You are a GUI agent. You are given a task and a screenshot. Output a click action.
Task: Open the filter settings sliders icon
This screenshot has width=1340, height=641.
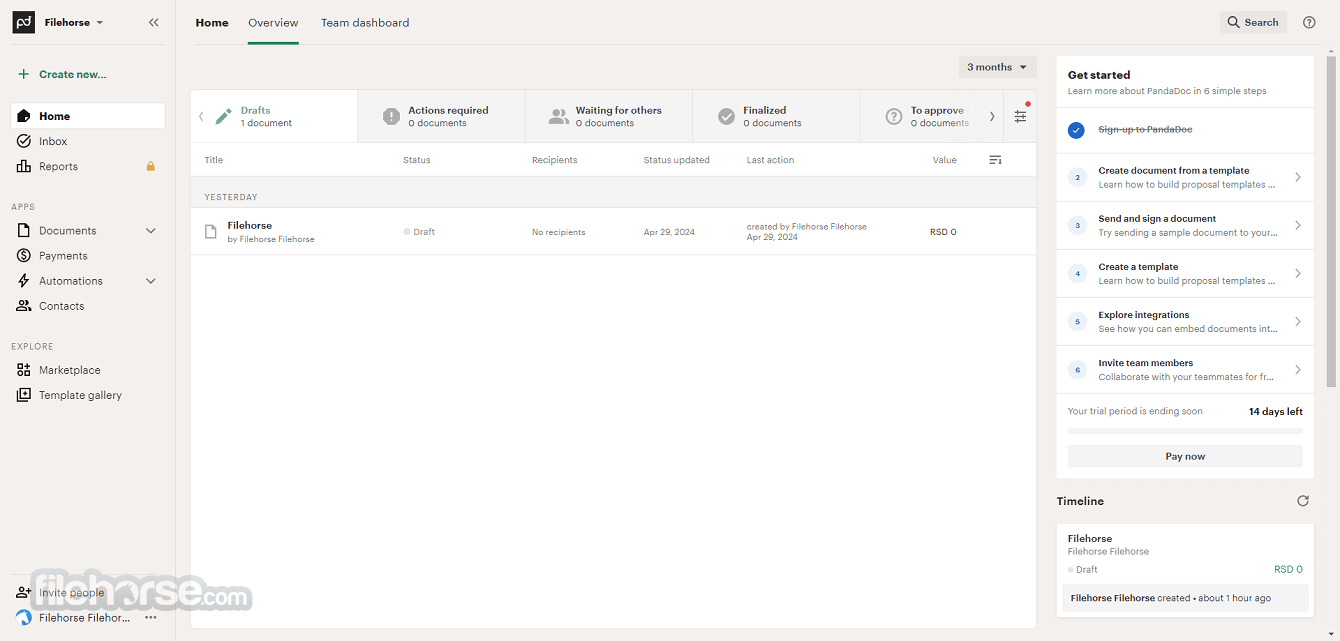(1020, 116)
